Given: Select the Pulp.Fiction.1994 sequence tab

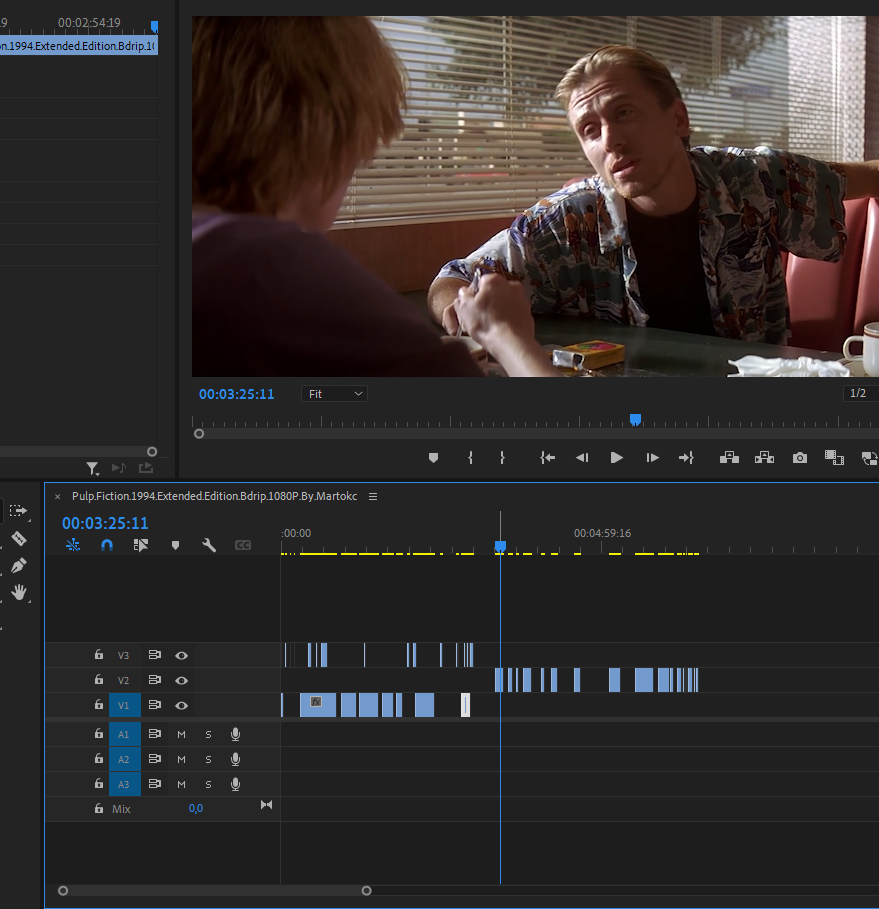Looking at the screenshot, I should point(215,496).
